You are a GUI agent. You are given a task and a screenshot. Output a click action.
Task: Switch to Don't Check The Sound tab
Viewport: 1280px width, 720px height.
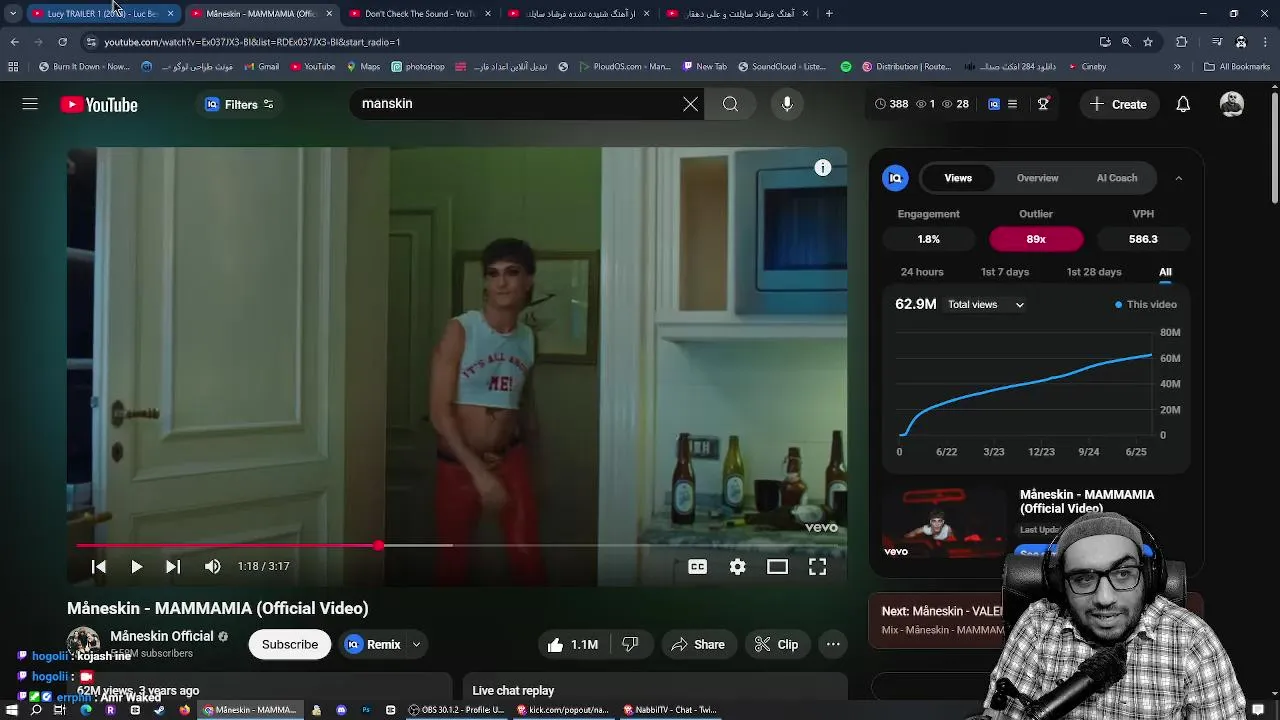click(418, 14)
